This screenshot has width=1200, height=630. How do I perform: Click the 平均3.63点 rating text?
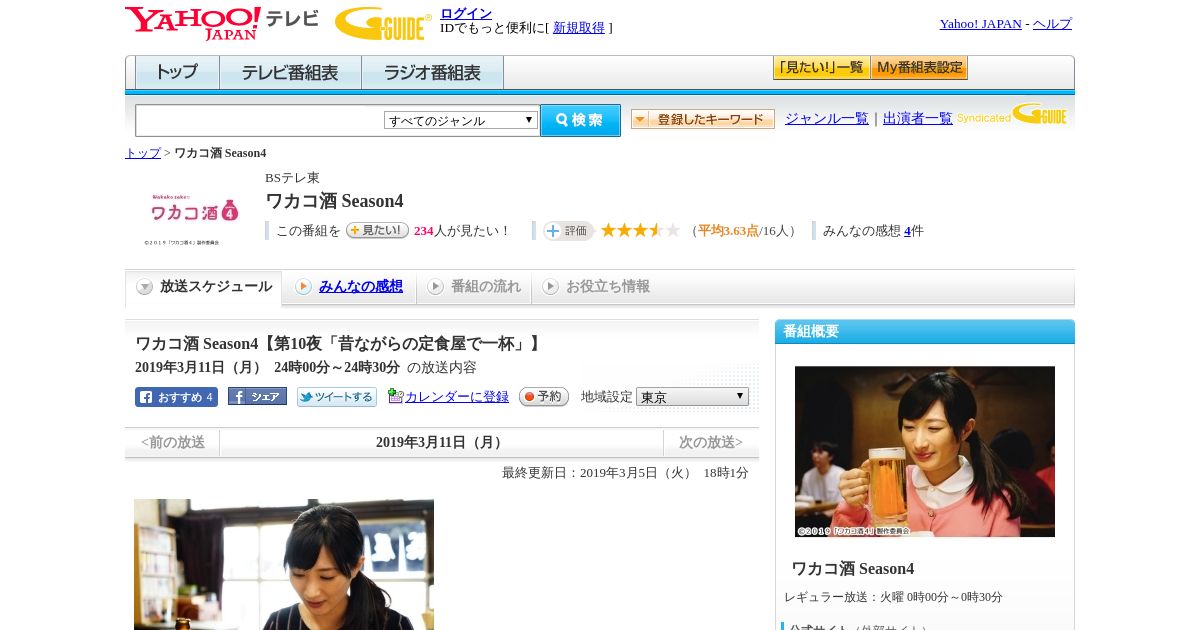coord(728,231)
